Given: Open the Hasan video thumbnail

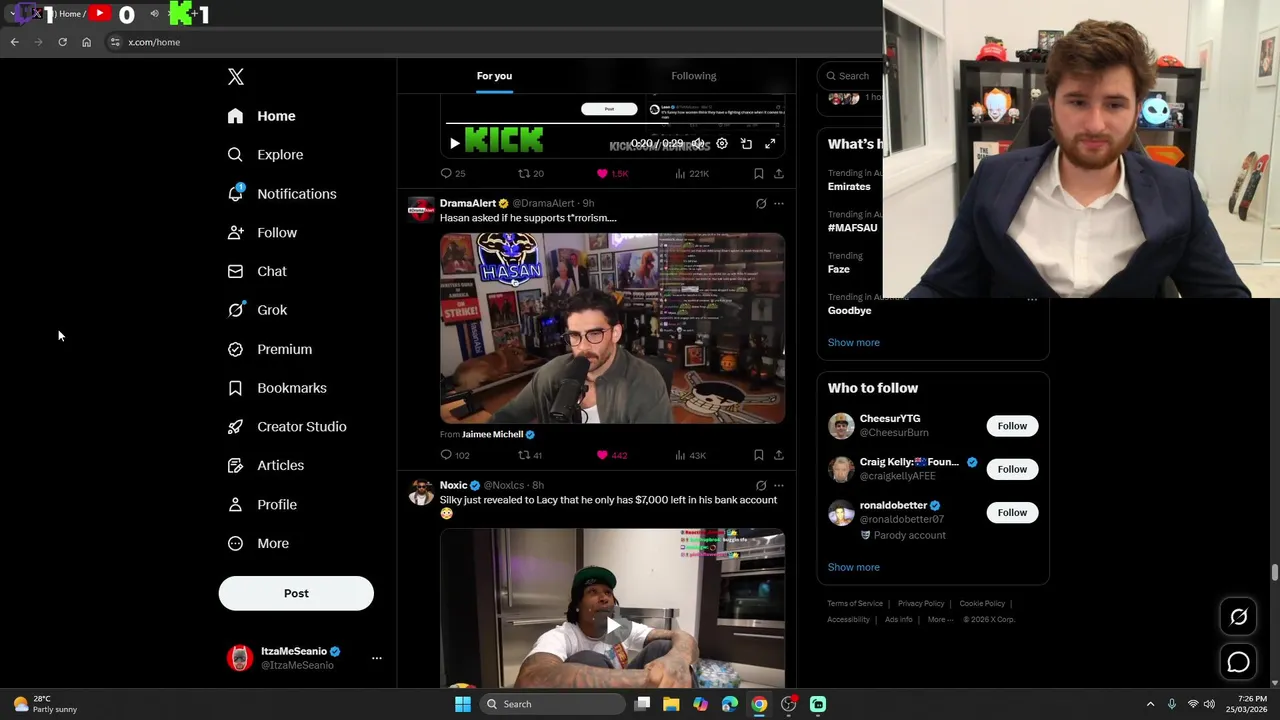Looking at the screenshot, I should click(612, 328).
